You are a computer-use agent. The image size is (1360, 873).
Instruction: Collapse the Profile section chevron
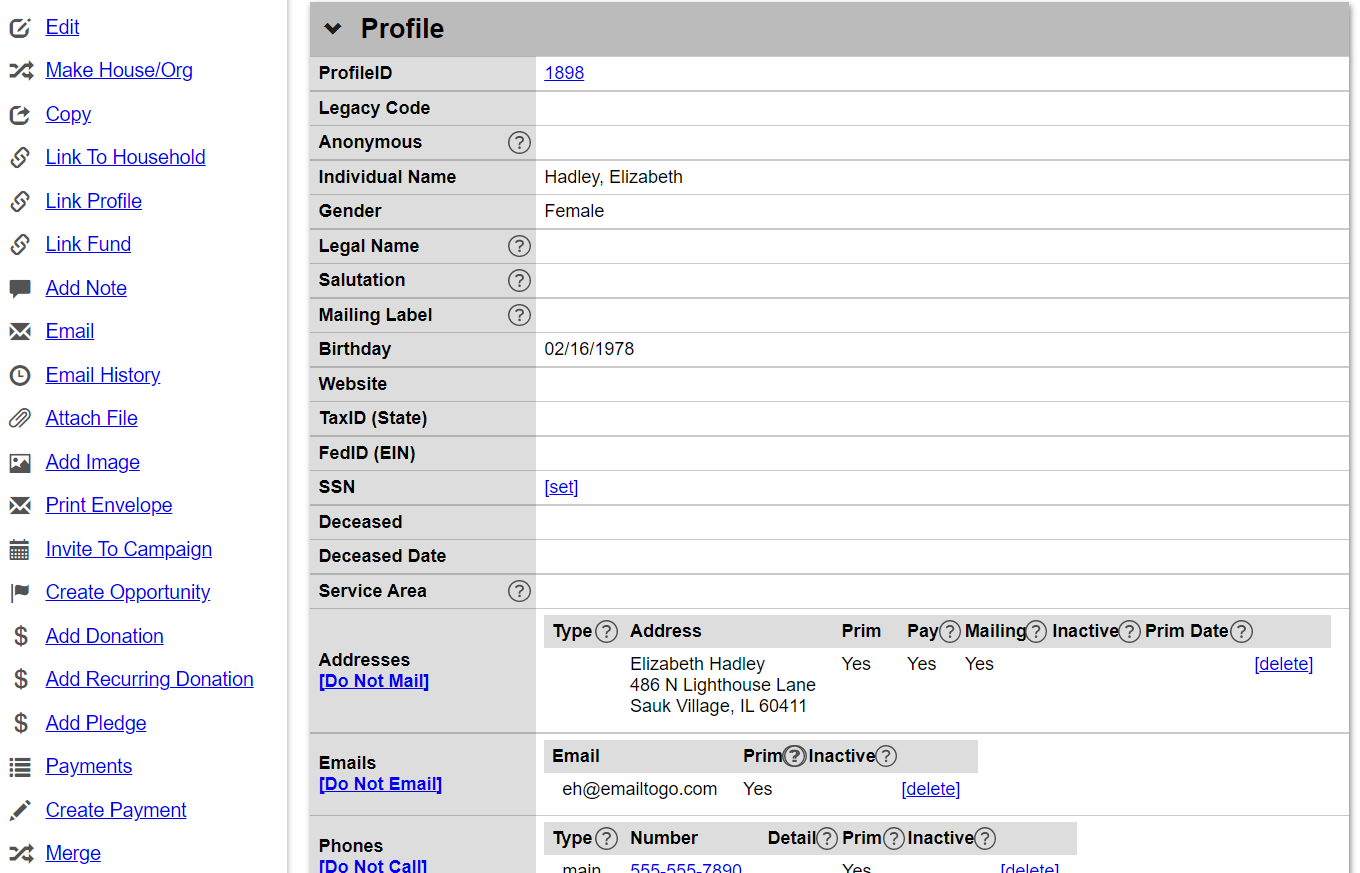point(333,29)
